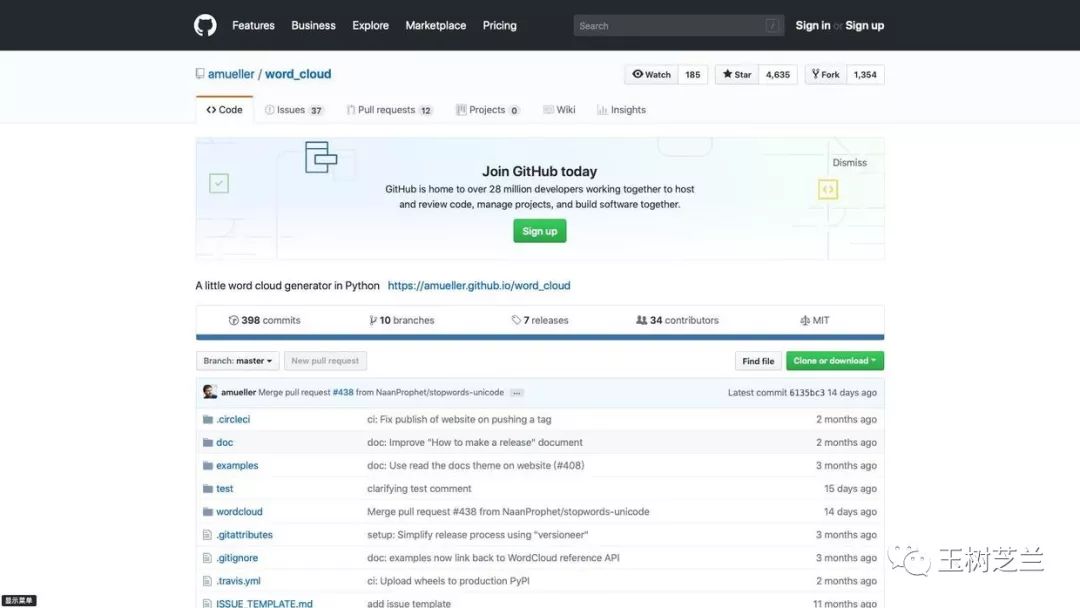Image resolution: width=1080 pixels, height=608 pixels.
Task: Open the Pricing page
Action: (499, 25)
